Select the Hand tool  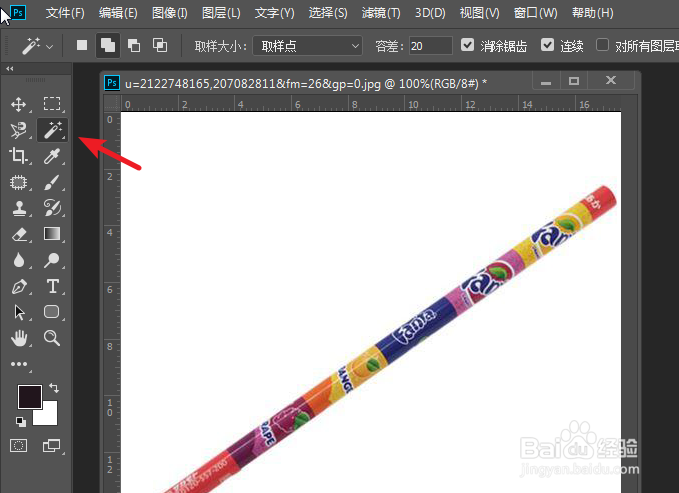[19, 338]
